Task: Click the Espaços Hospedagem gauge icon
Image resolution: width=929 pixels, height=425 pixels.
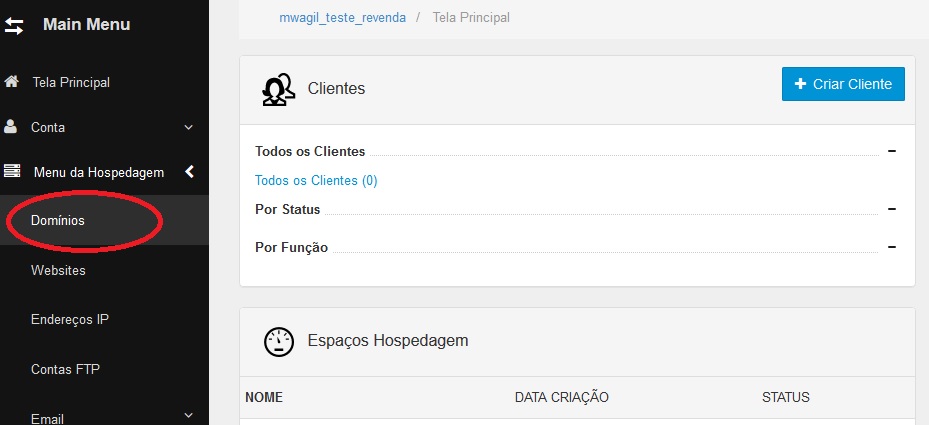Action: pos(278,341)
